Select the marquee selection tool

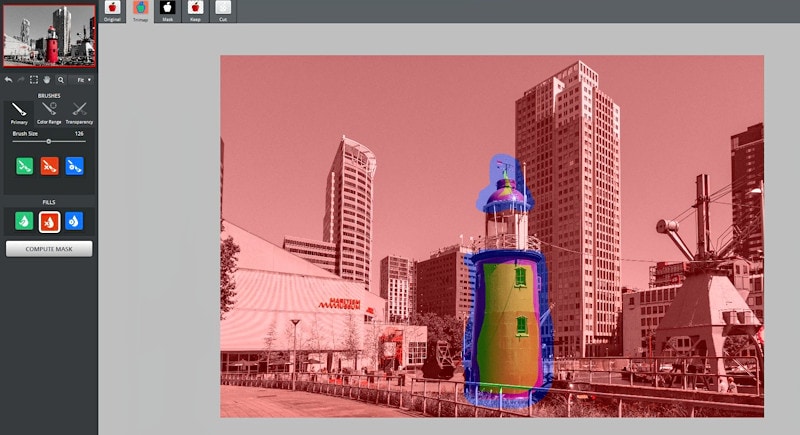pyautogui.click(x=34, y=79)
